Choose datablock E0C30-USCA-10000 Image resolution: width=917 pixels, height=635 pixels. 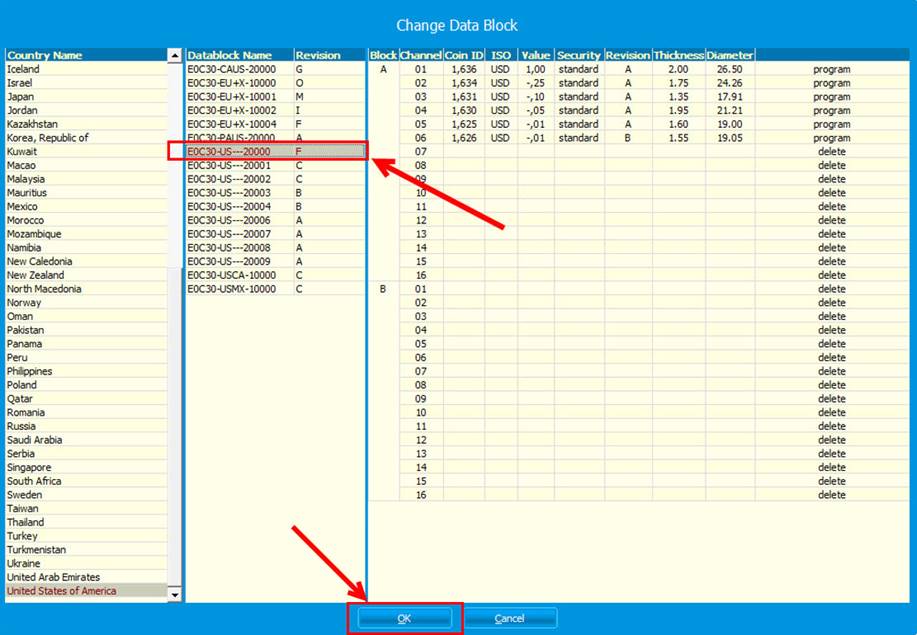pyautogui.click(x=230, y=275)
